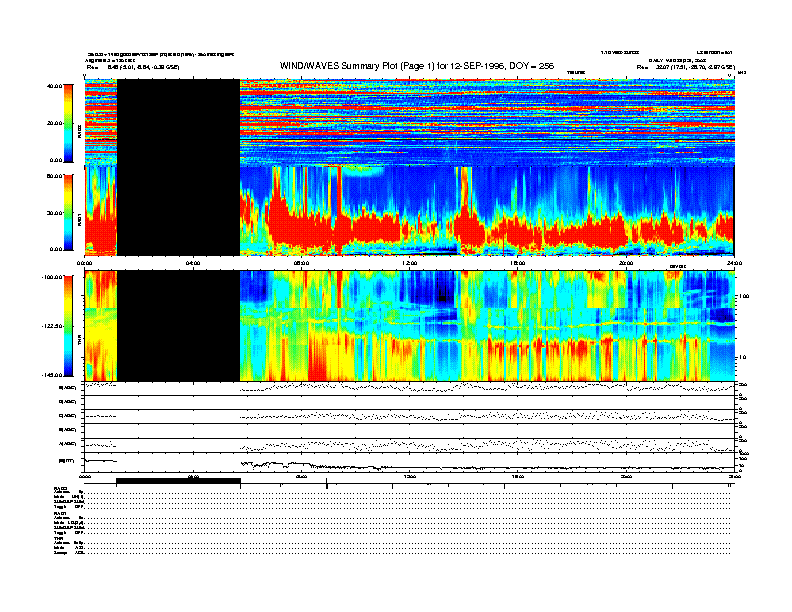Click the -145.00 label on TNR scale
Image resolution: width=792 pixels, height=612 pixels.
pyautogui.click(x=50, y=375)
